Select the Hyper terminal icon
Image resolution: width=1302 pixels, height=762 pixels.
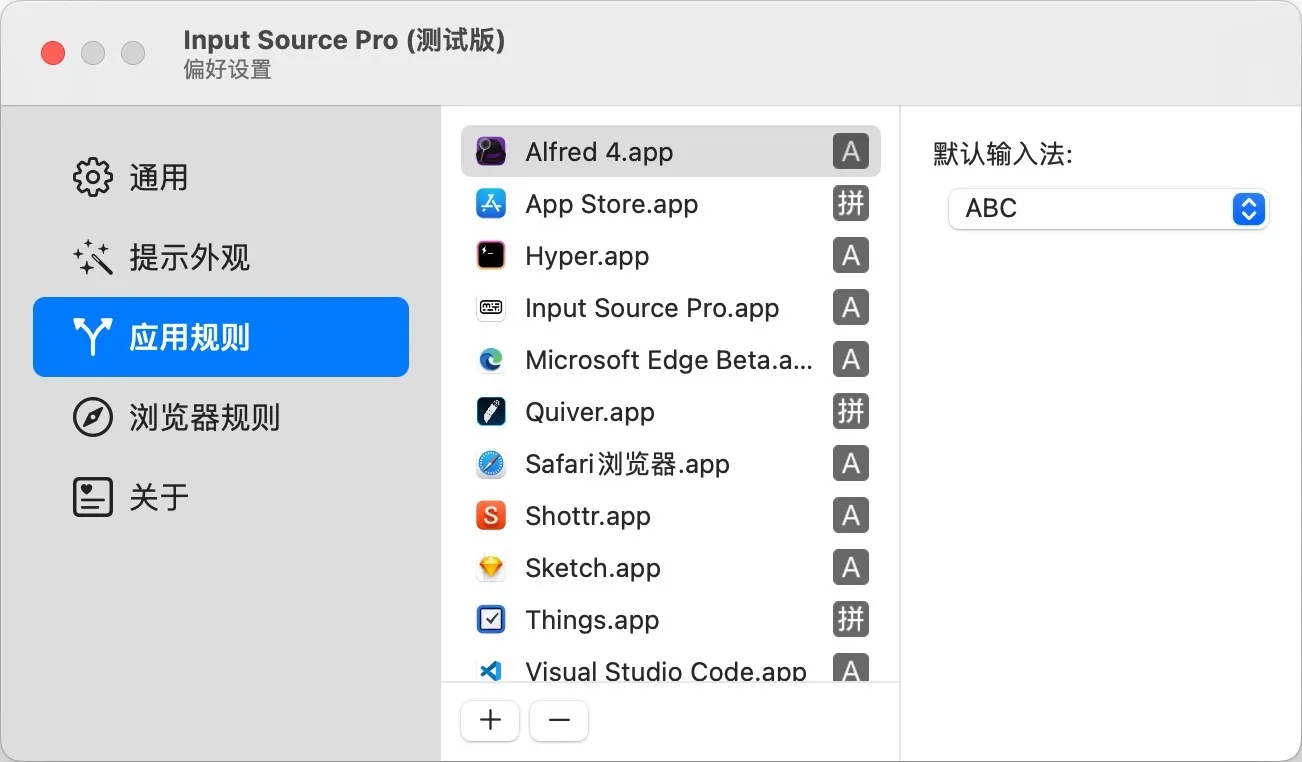[x=490, y=256]
